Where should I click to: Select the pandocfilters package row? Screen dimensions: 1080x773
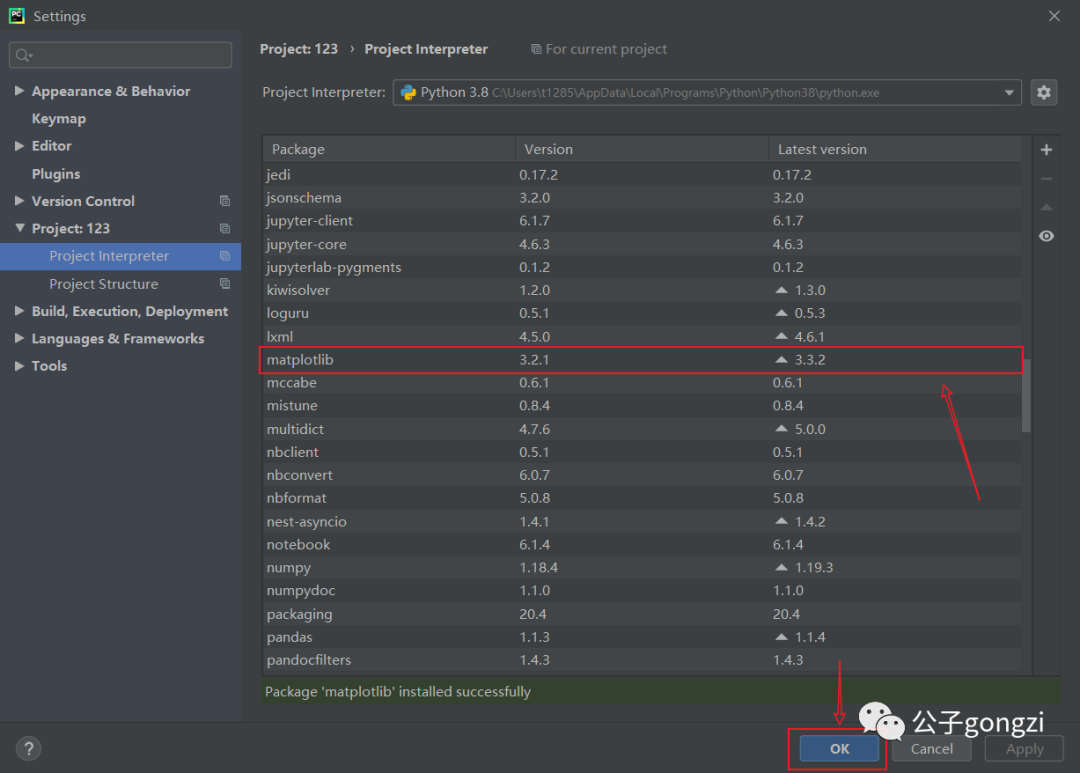pos(642,660)
